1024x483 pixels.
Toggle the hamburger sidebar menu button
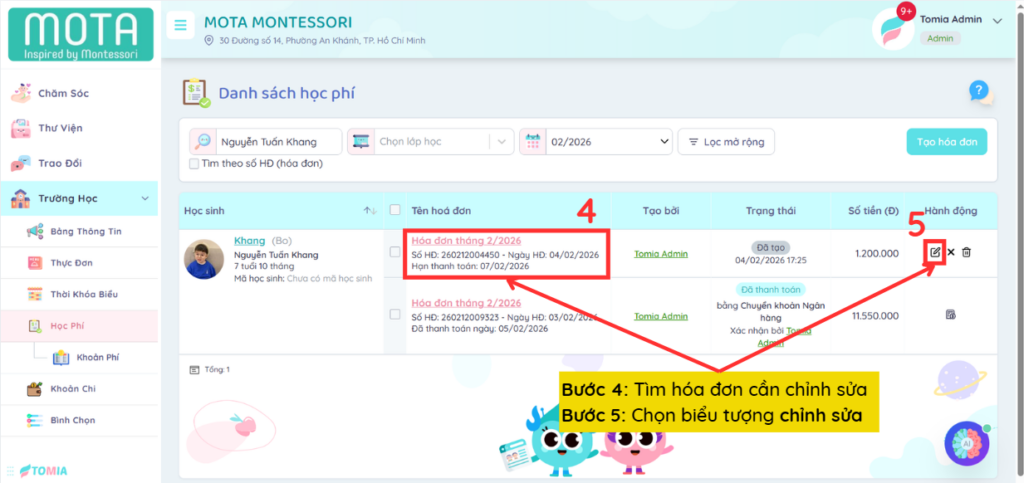[x=180, y=25]
